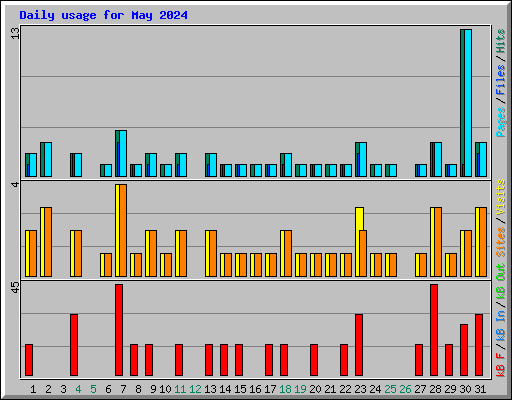Click the cyan hits bar for day 23
512x400 pixels.
point(363,159)
